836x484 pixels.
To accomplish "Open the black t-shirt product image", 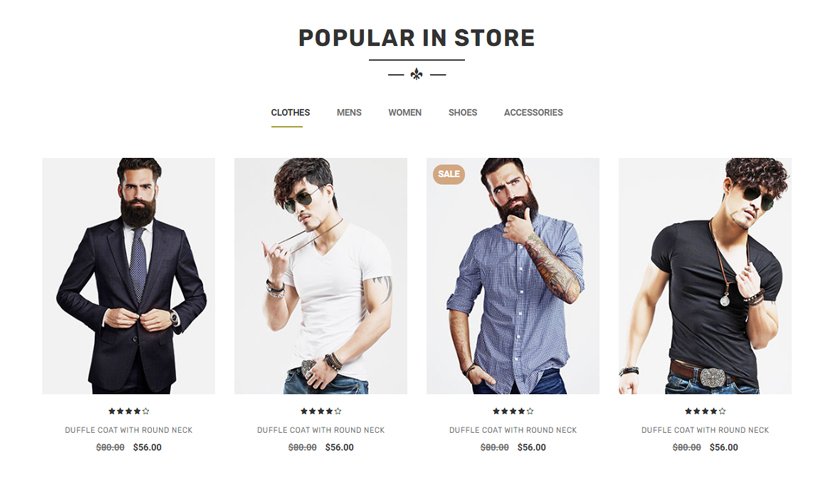I will coord(705,276).
